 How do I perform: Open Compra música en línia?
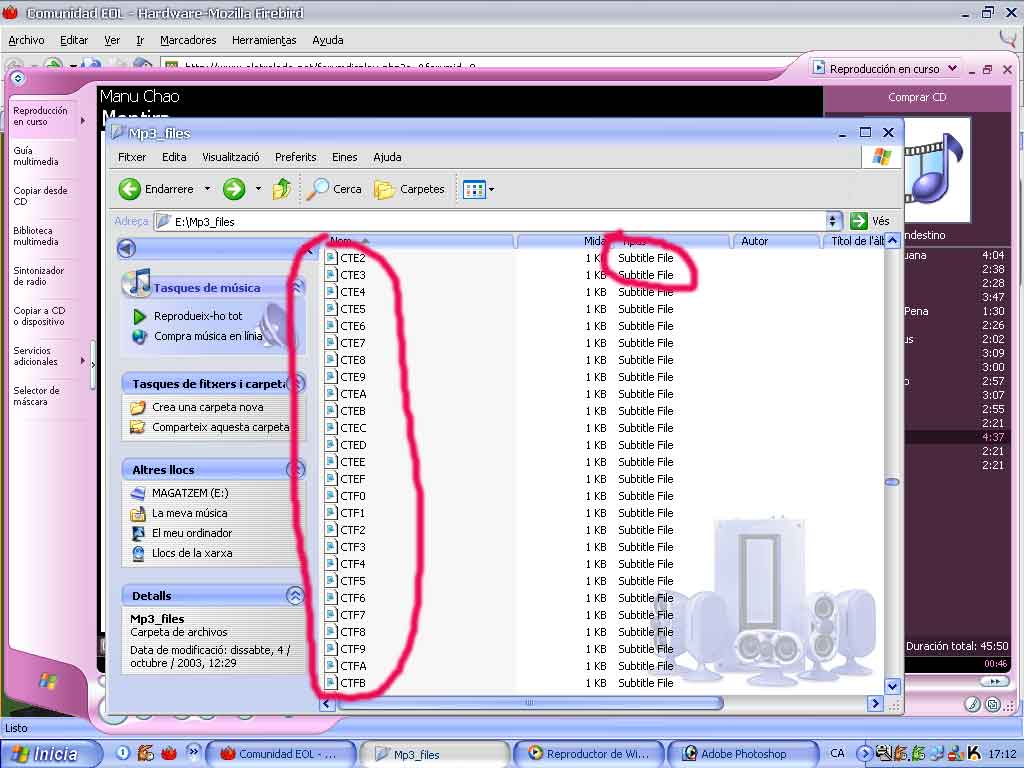[208, 336]
